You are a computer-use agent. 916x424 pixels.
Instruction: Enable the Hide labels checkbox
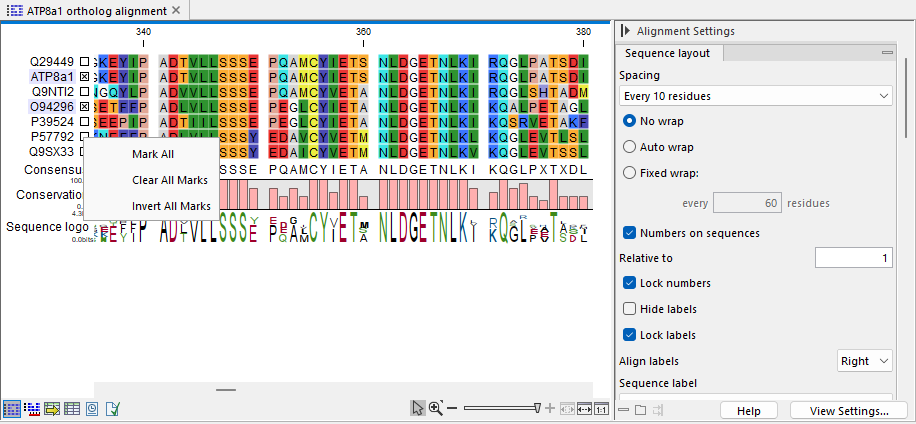pyautogui.click(x=629, y=309)
